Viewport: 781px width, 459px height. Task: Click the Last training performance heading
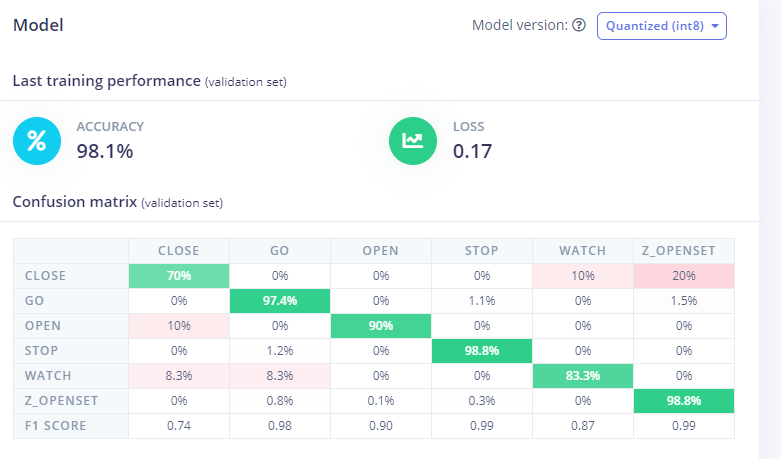click(x=107, y=81)
